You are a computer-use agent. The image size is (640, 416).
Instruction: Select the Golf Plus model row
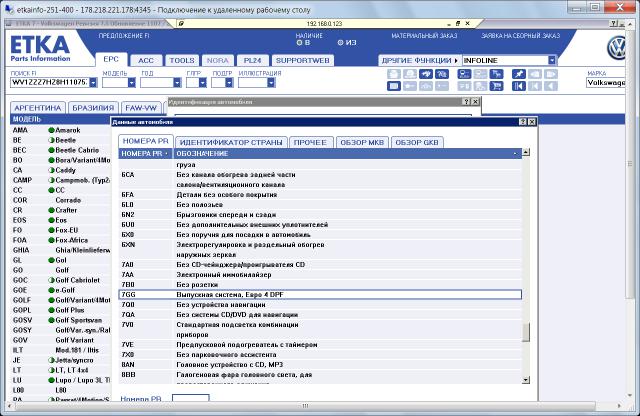click(60, 310)
